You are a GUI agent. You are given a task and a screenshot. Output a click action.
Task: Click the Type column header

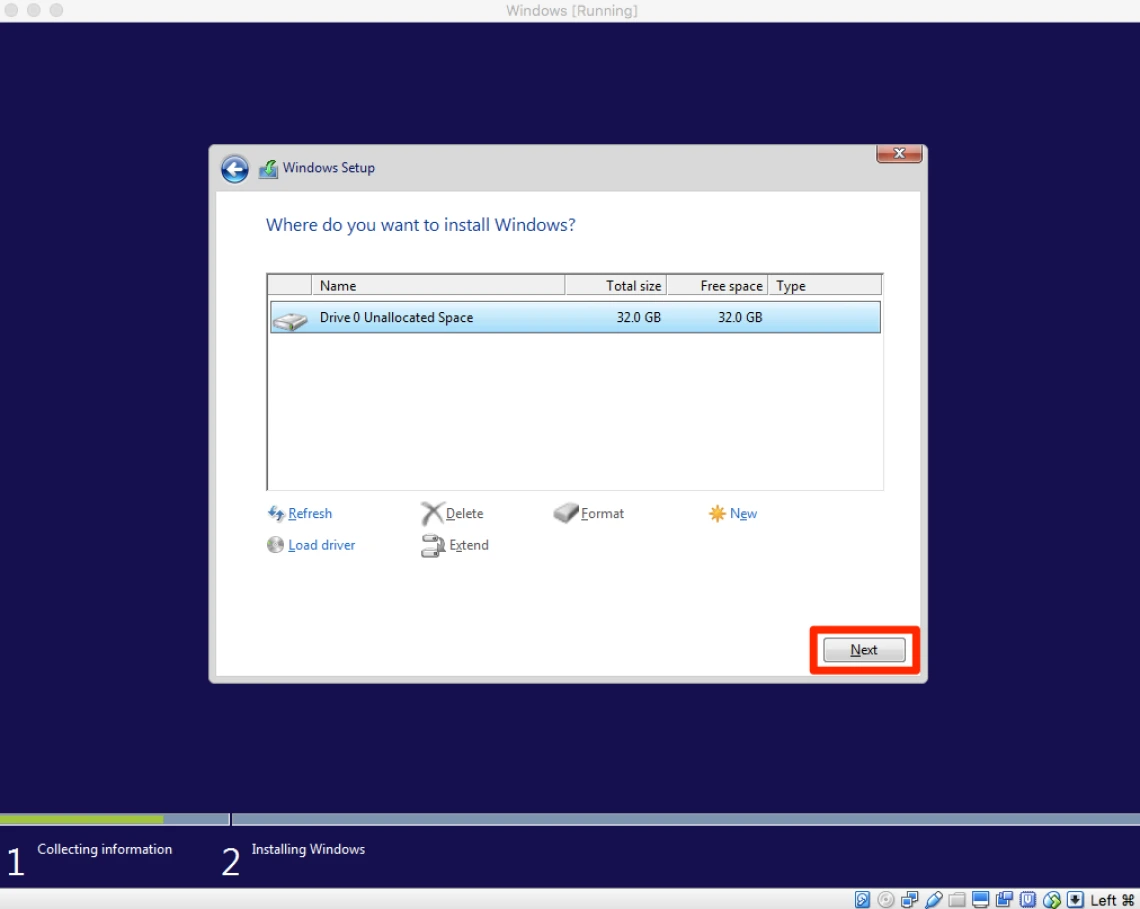coord(825,285)
